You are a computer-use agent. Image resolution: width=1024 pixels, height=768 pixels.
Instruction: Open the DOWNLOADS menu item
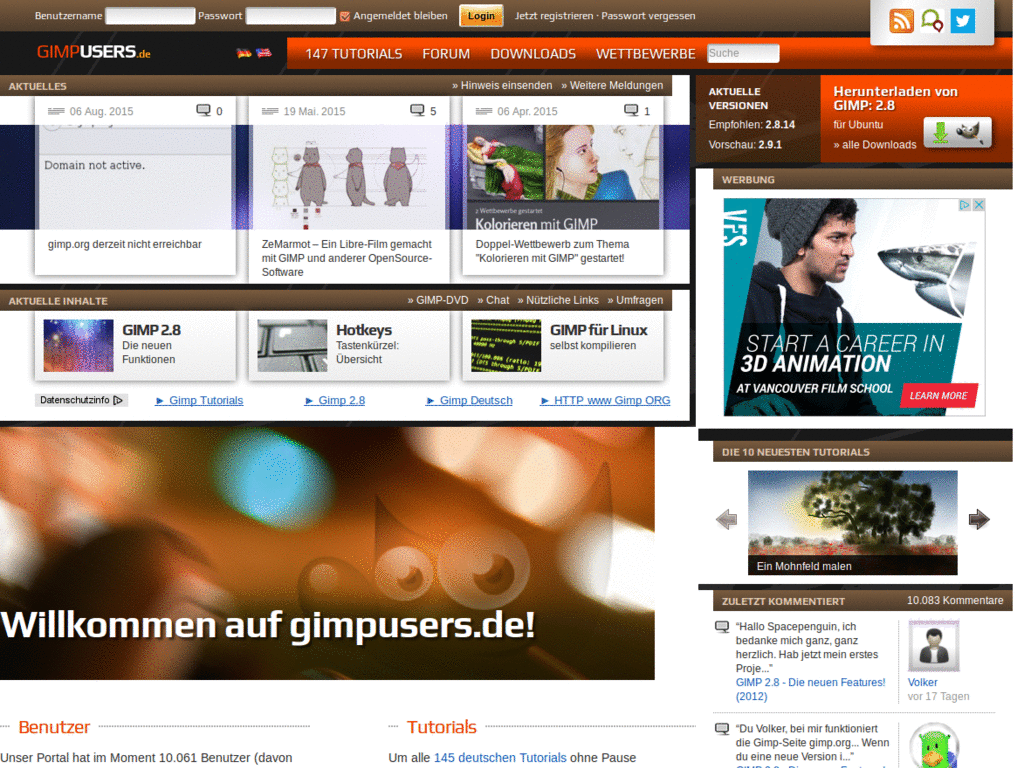point(533,54)
